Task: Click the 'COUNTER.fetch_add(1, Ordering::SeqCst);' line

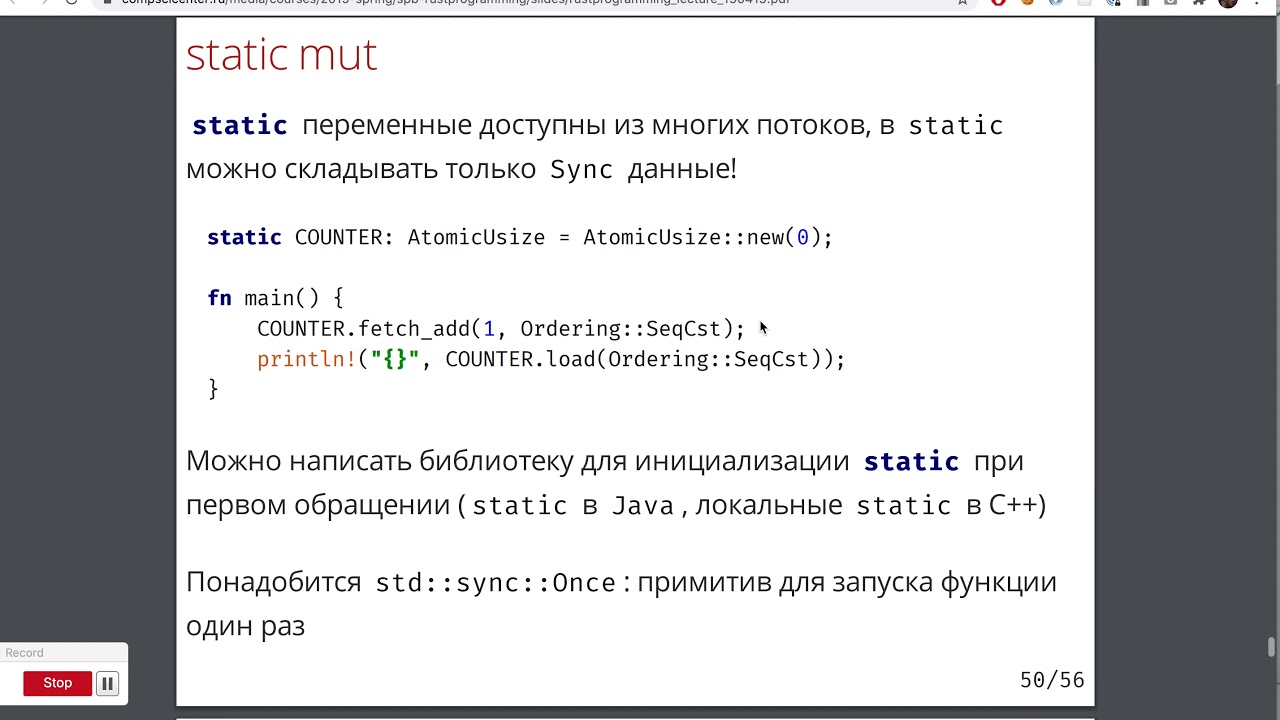Action: (x=500, y=329)
